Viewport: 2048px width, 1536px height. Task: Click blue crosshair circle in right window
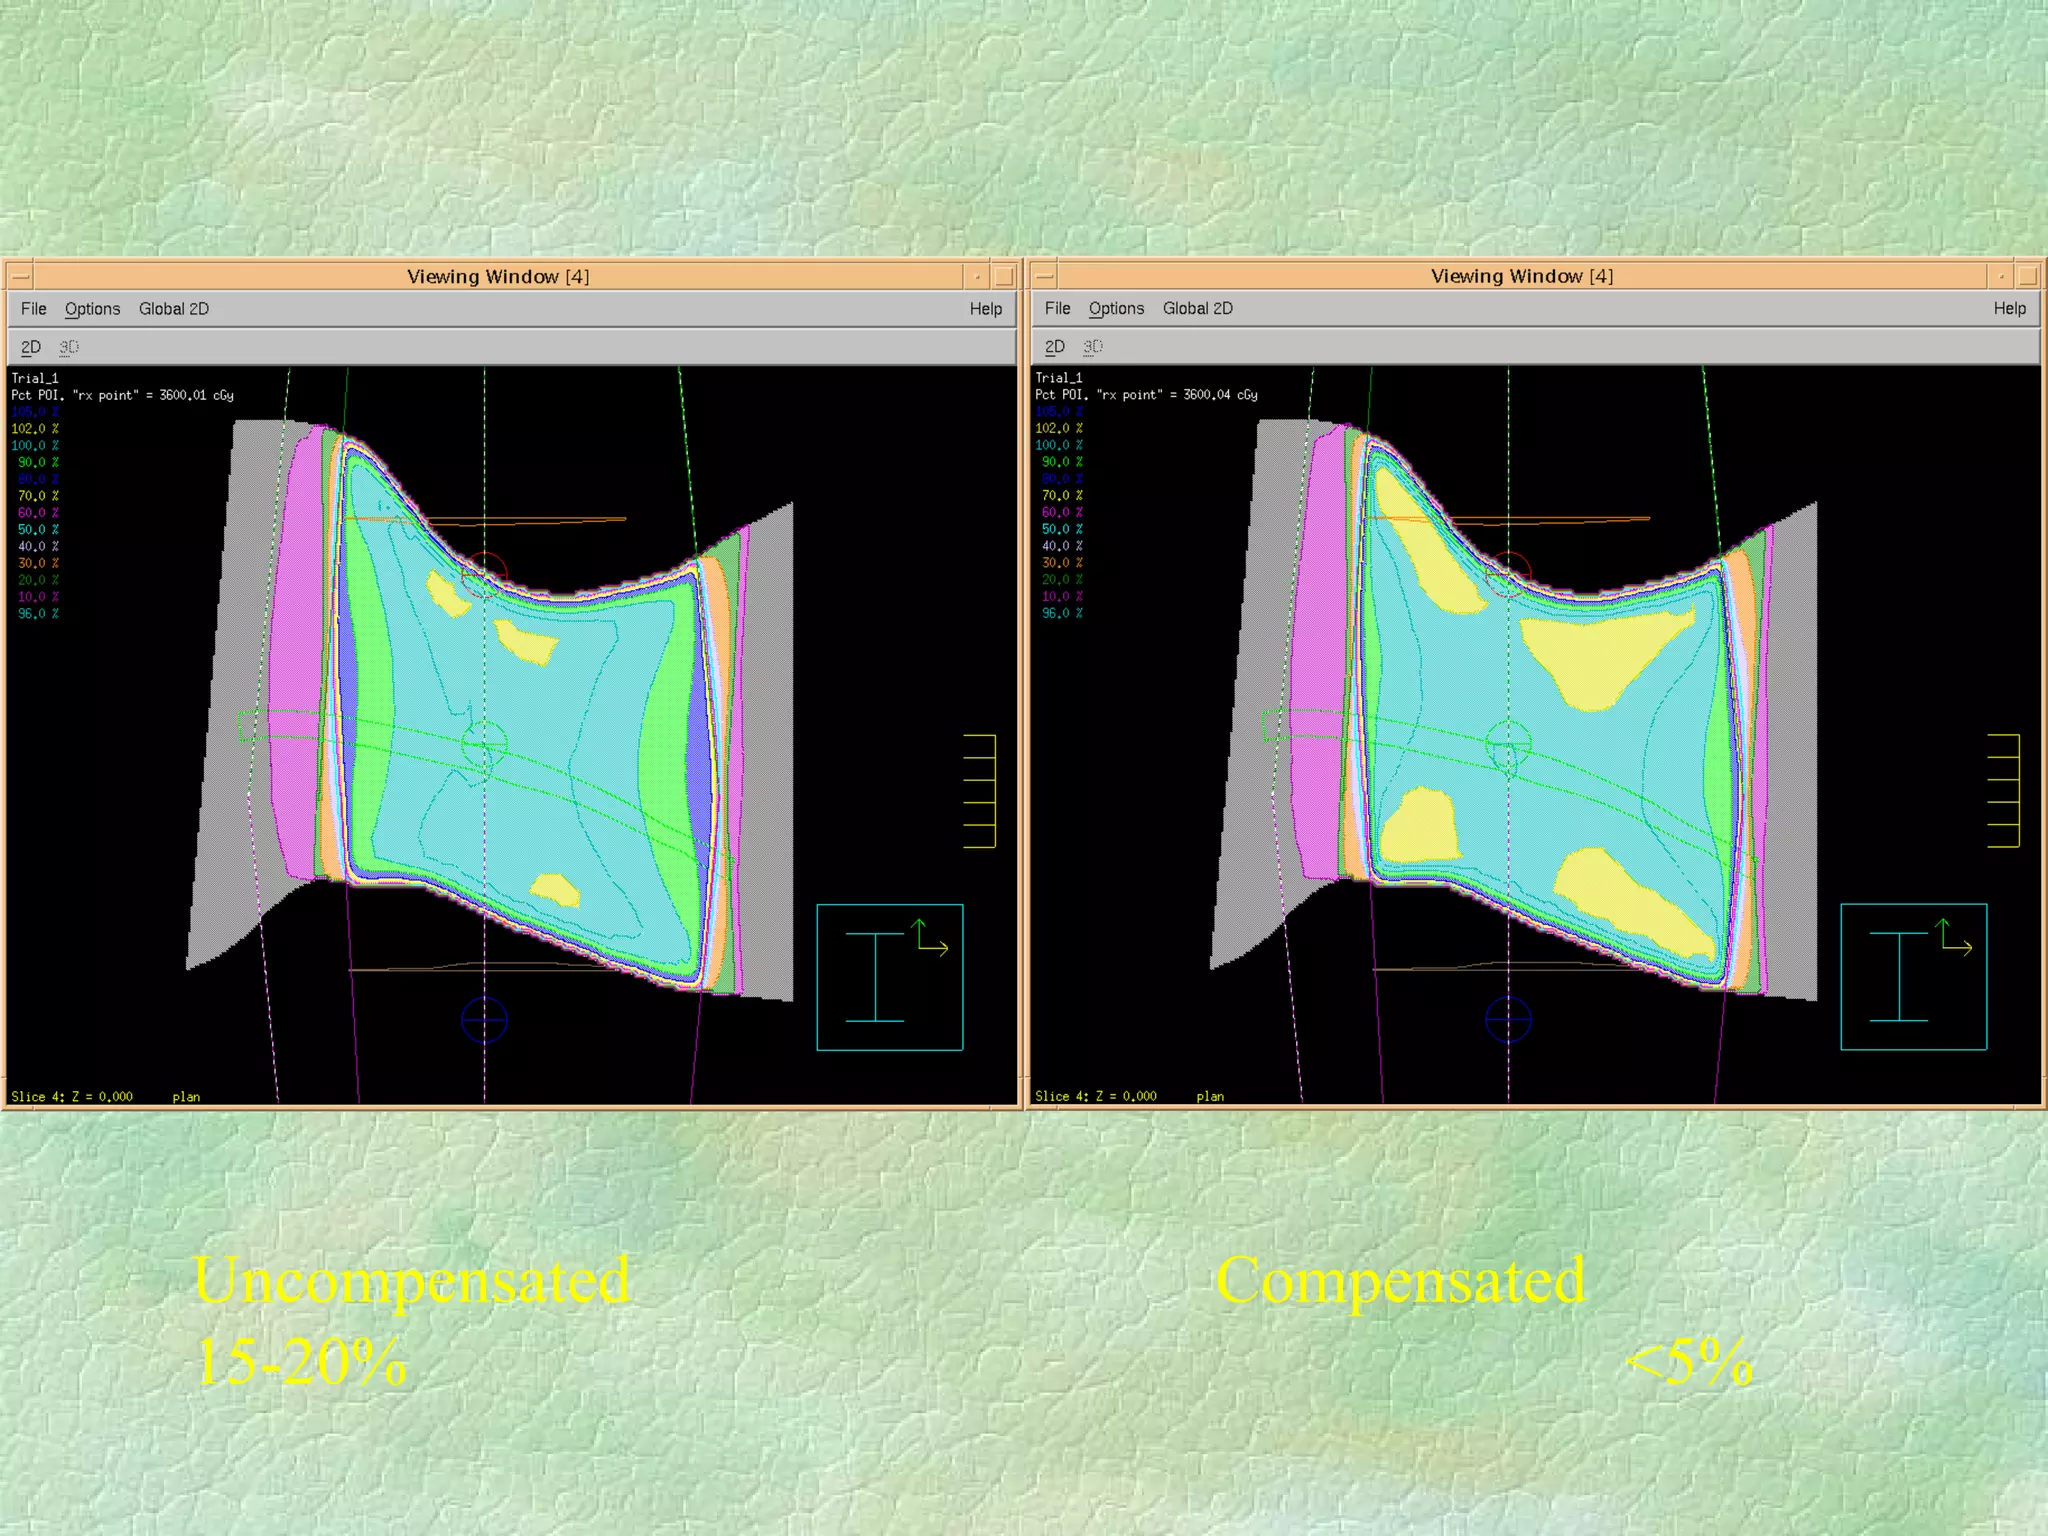point(1508,1020)
